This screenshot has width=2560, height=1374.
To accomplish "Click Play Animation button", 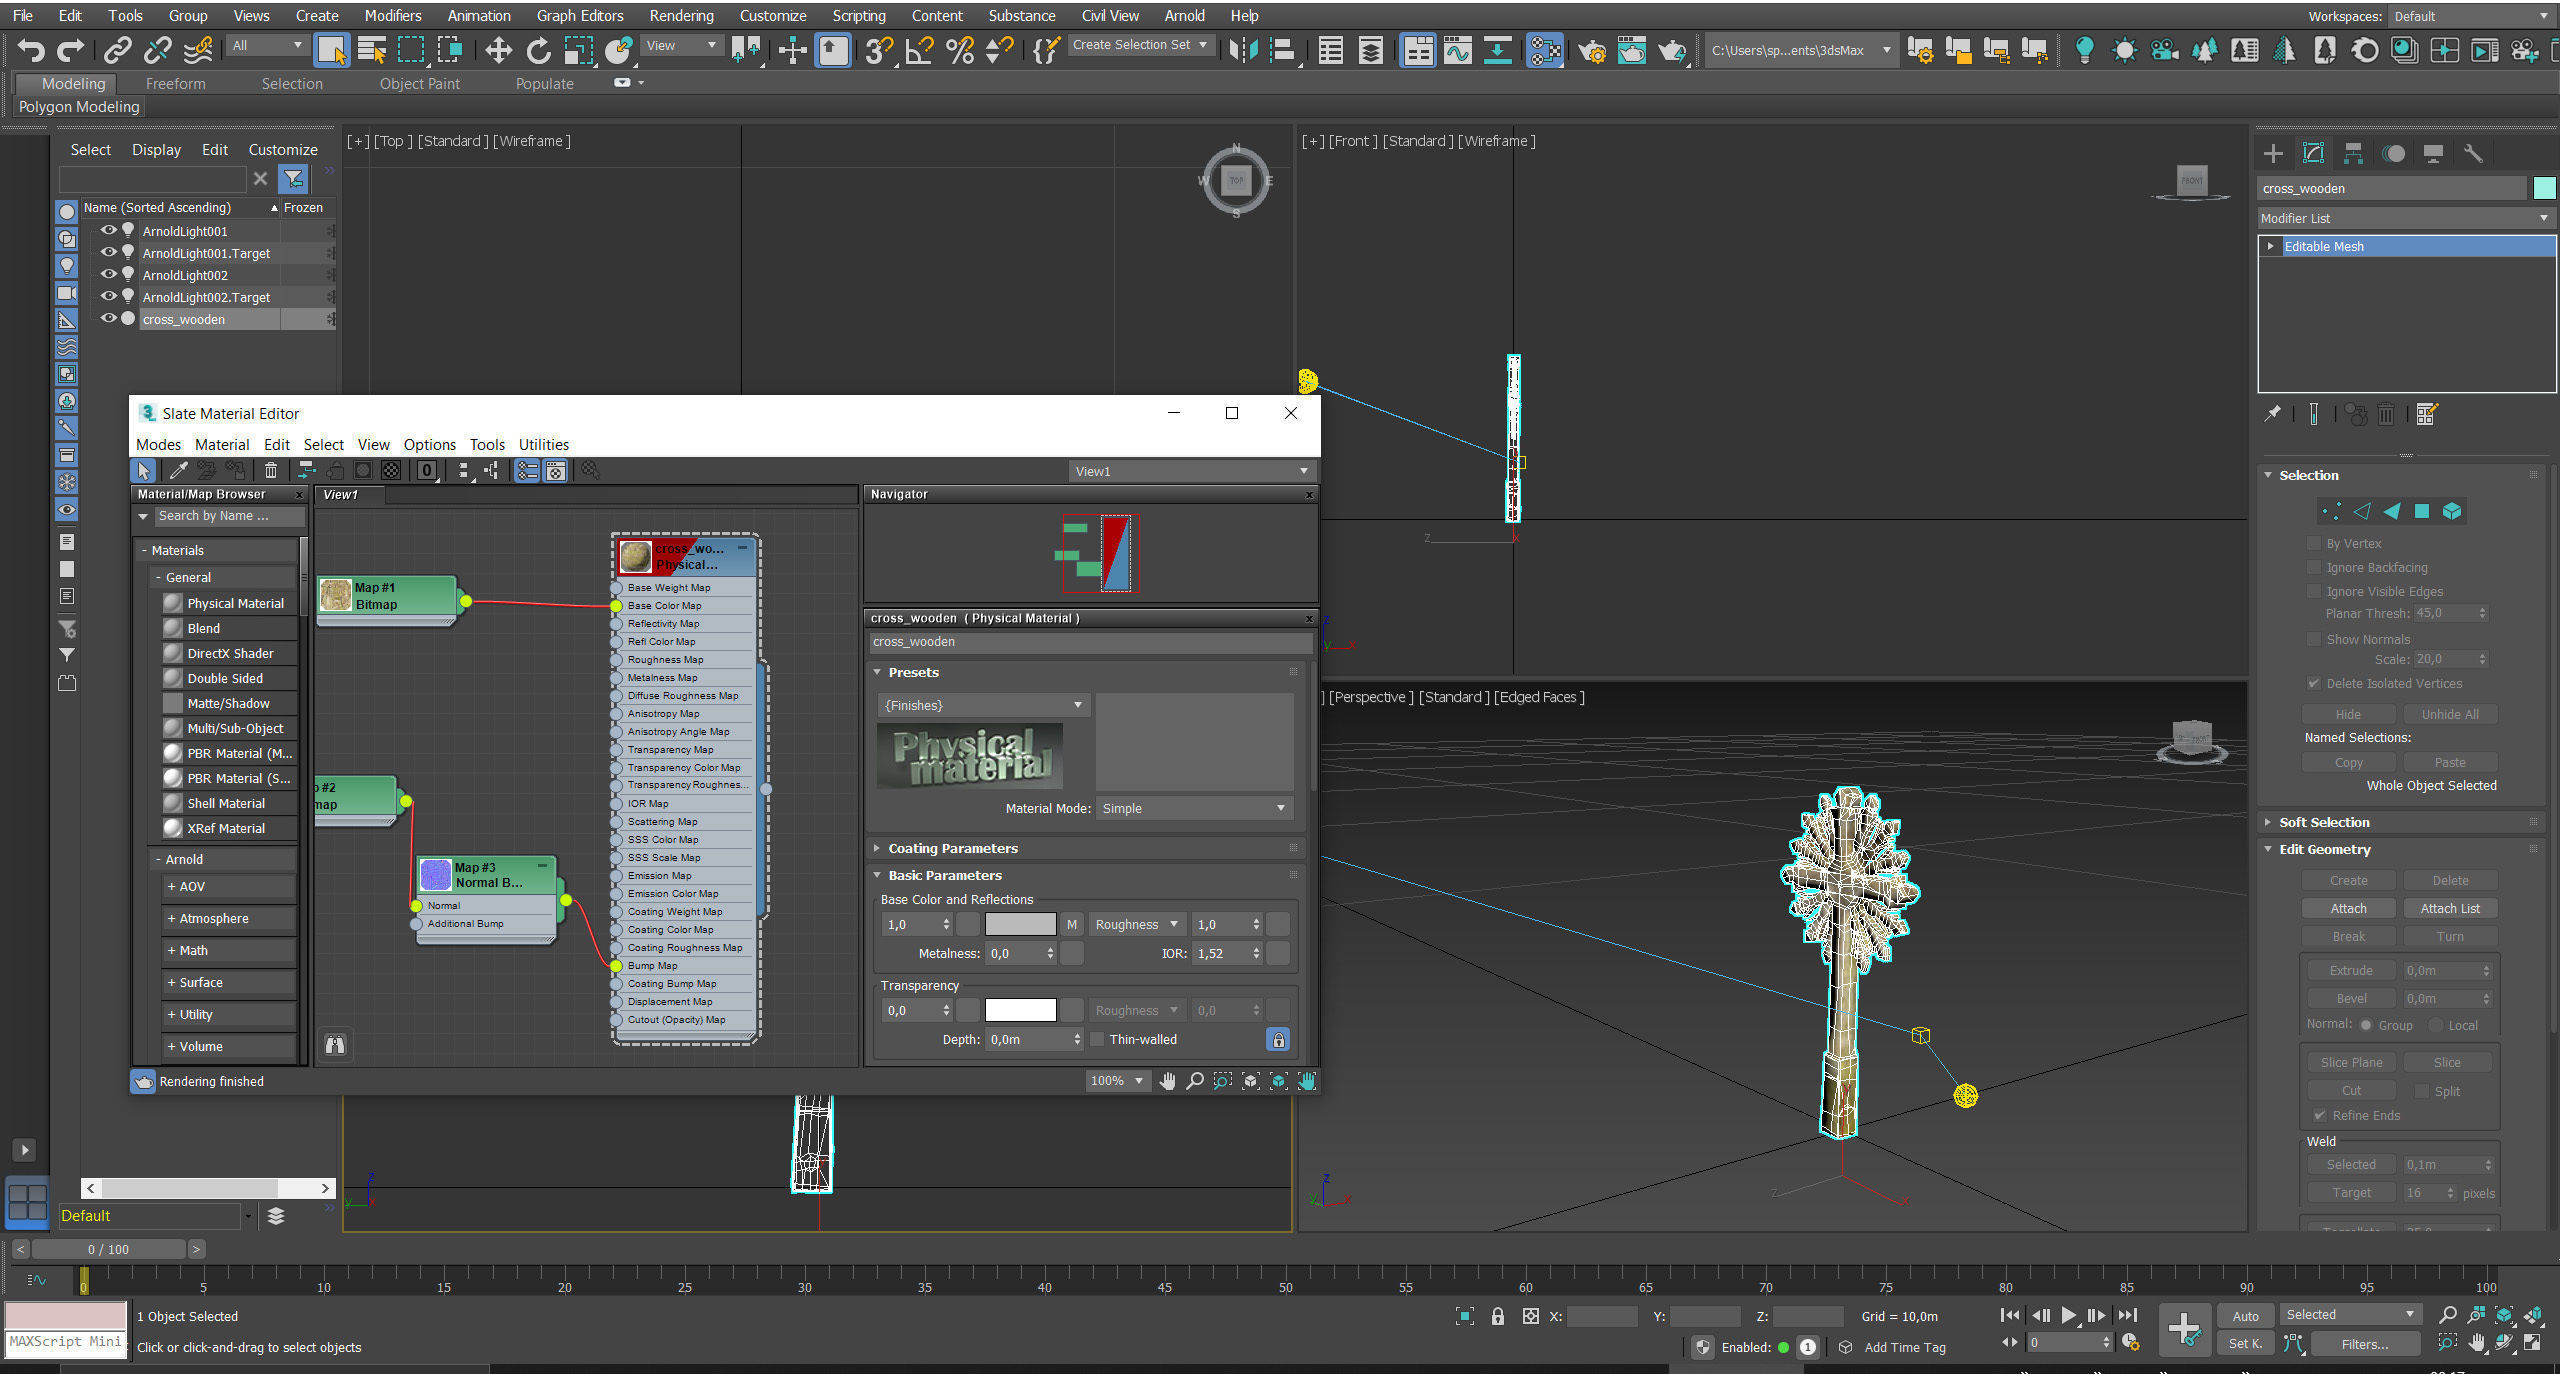I will coord(2068,1315).
